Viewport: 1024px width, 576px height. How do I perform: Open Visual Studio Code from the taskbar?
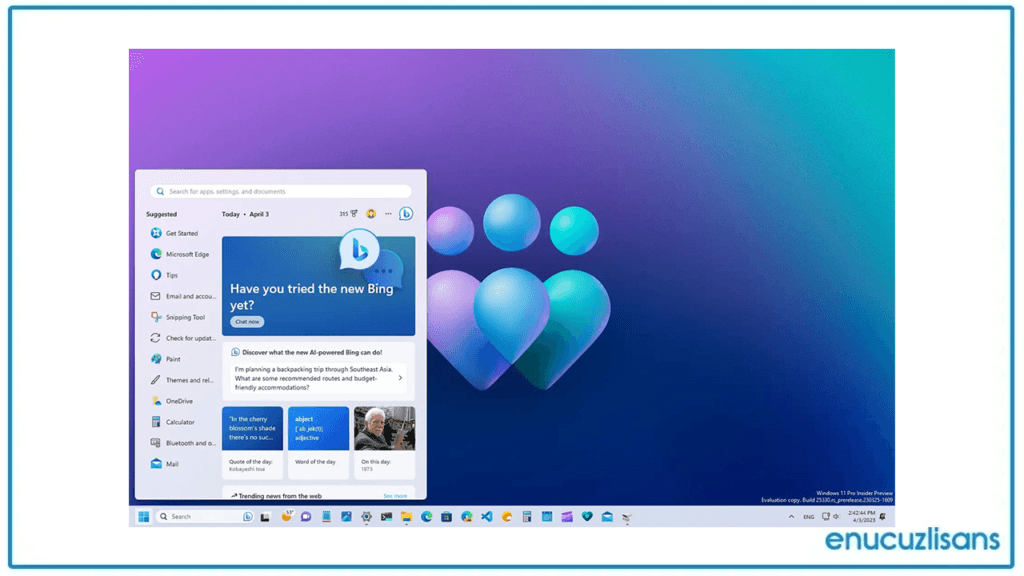(x=487, y=516)
